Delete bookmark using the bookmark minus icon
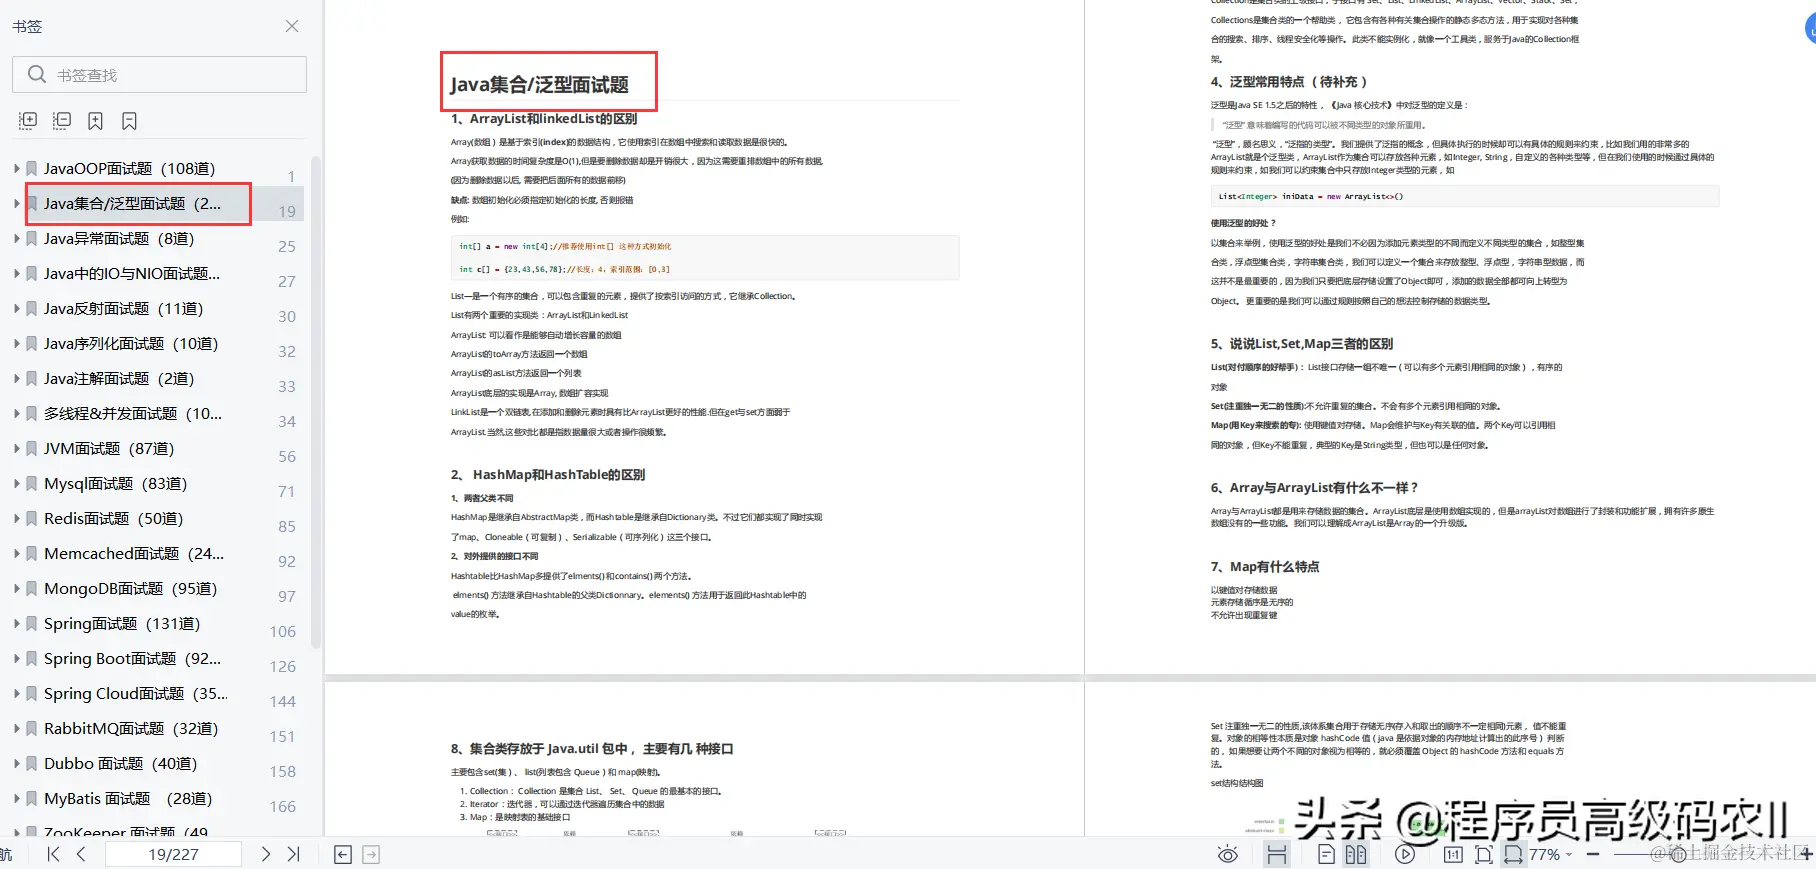The width and height of the screenshot is (1816, 869). click(x=129, y=121)
